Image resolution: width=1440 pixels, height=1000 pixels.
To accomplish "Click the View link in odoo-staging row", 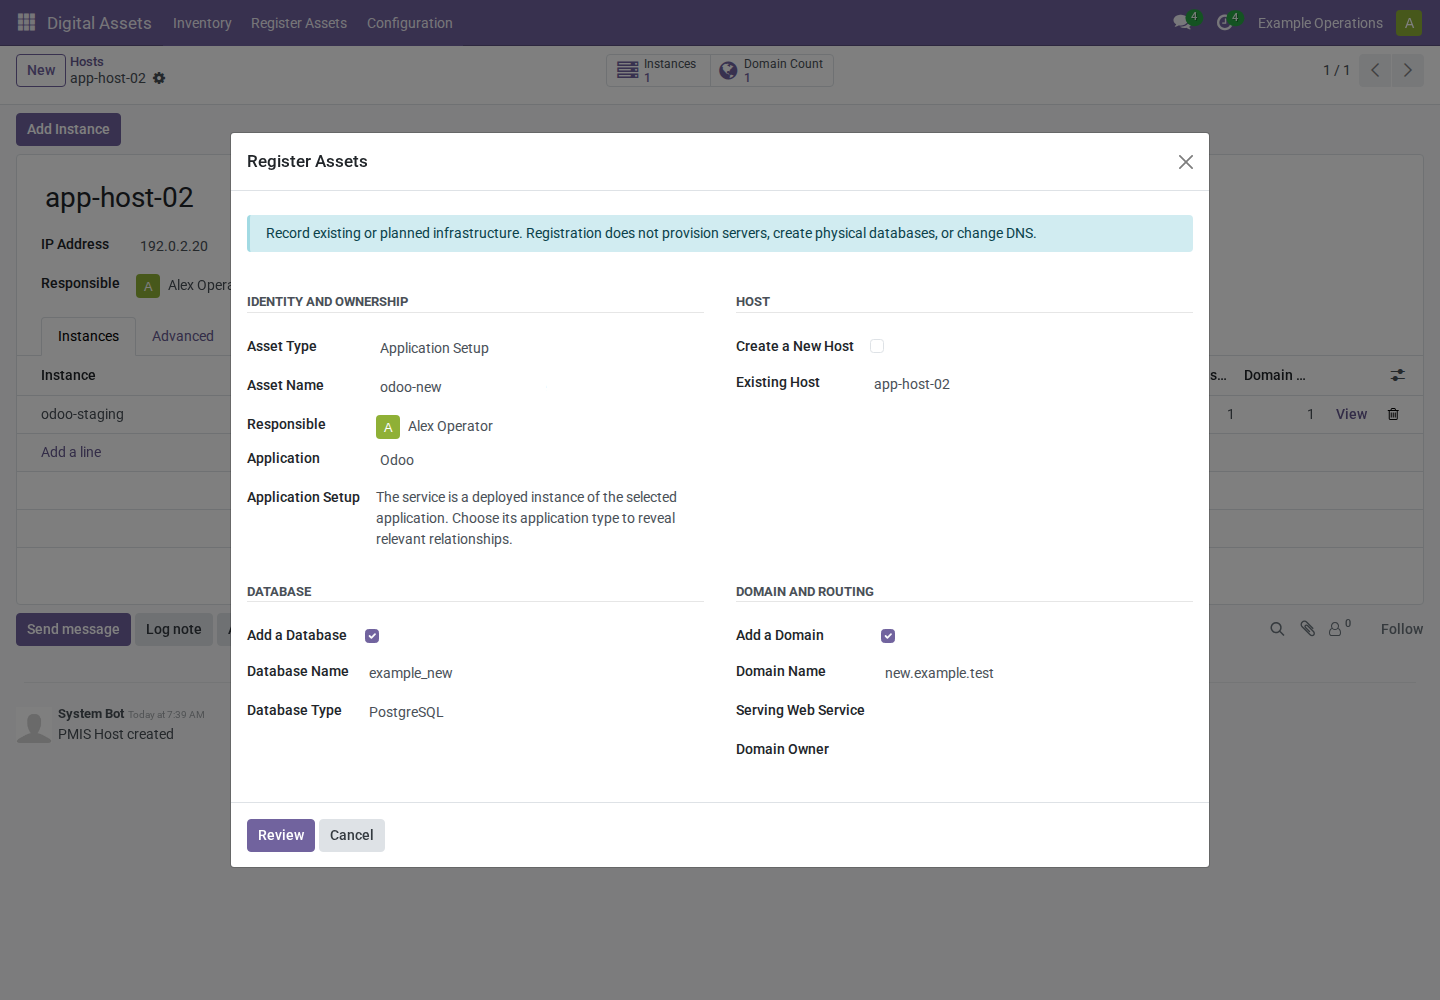I will pos(1351,414).
